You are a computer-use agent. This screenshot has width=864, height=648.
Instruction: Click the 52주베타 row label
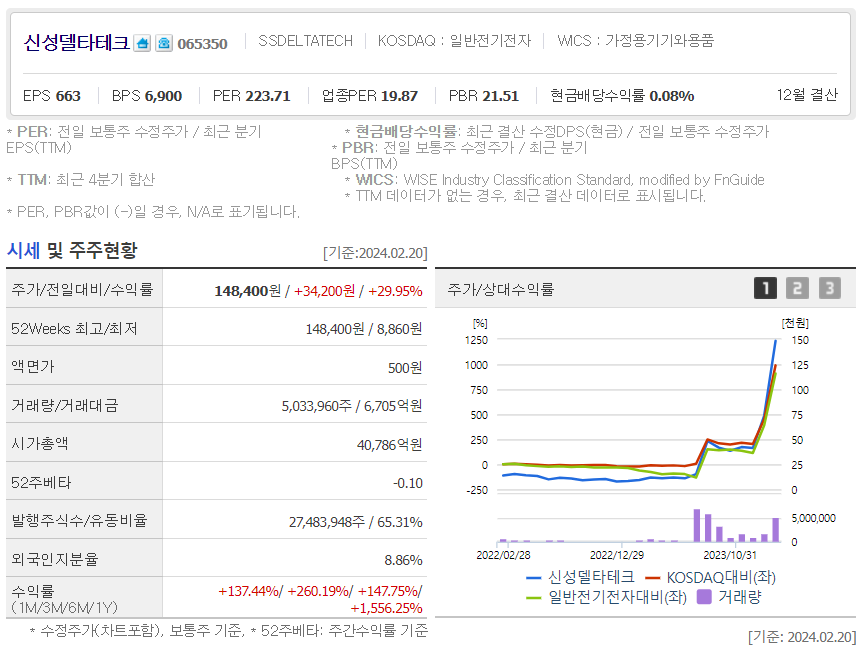point(41,483)
